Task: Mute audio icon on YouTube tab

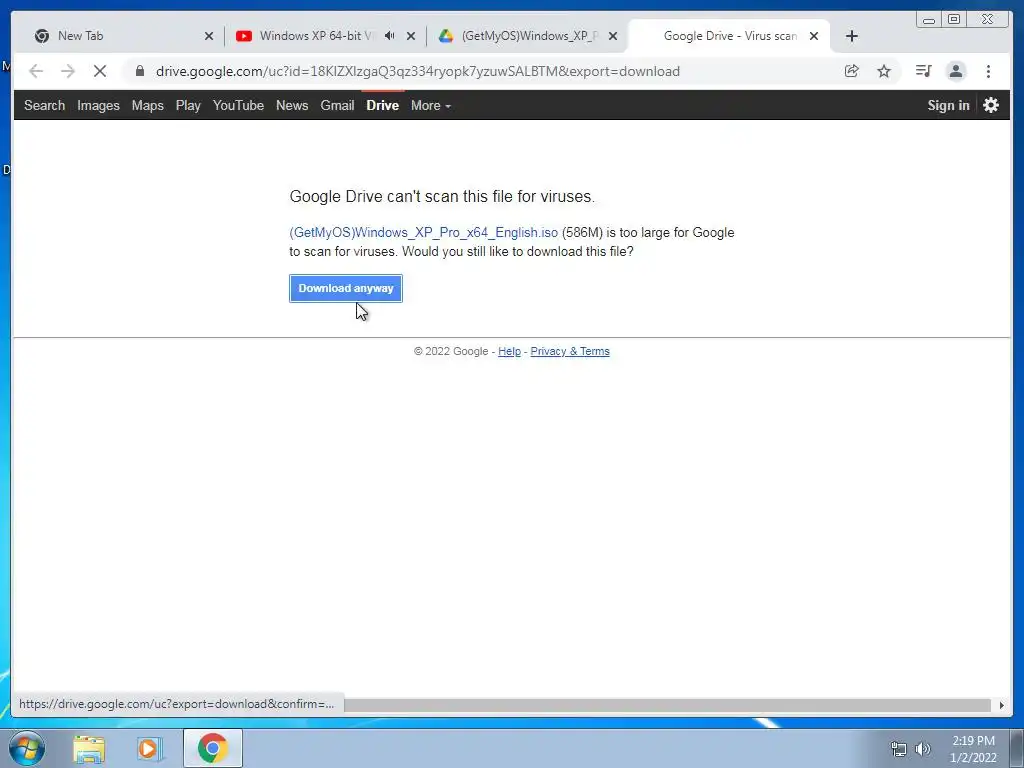Action: click(x=390, y=36)
